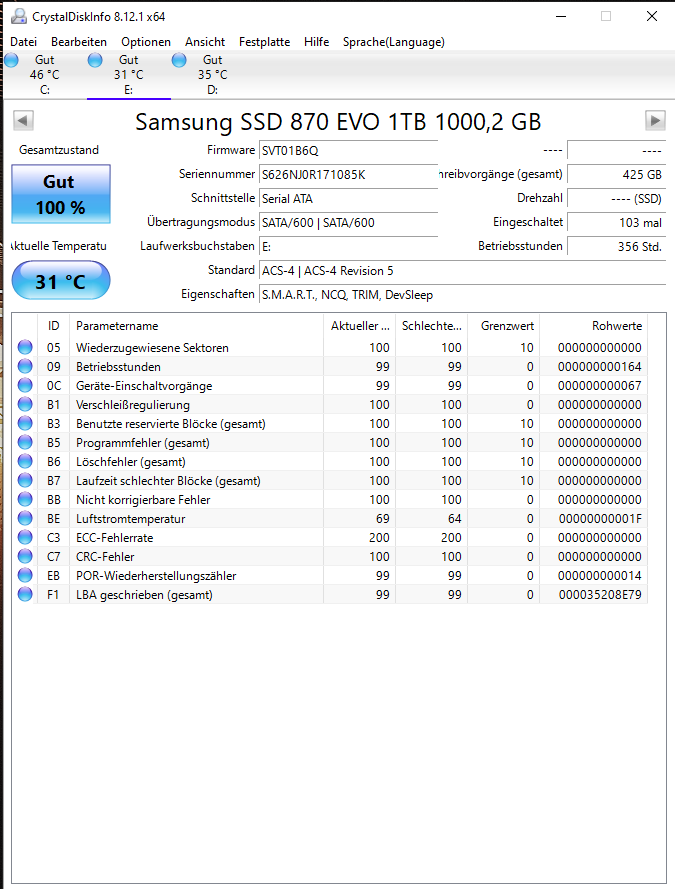
Task: Open the Festplatte menu
Action: click(x=264, y=42)
